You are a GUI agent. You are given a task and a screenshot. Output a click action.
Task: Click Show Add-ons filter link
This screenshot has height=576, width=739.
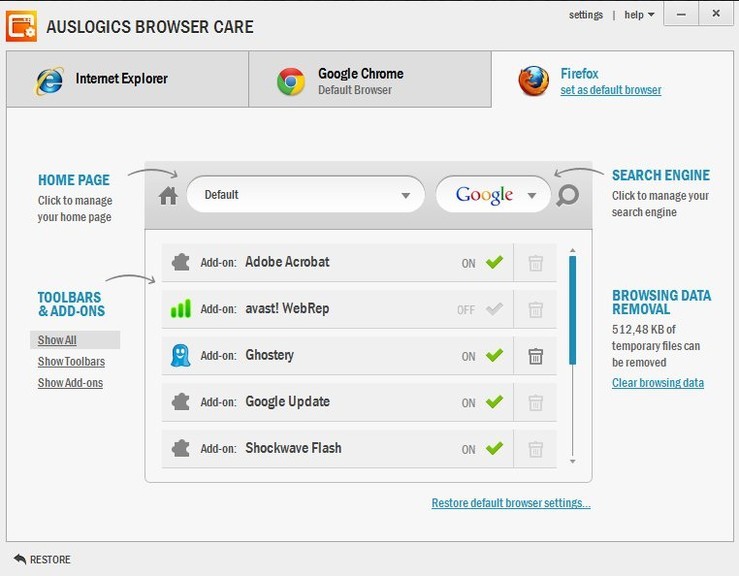[x=70, y=383]
